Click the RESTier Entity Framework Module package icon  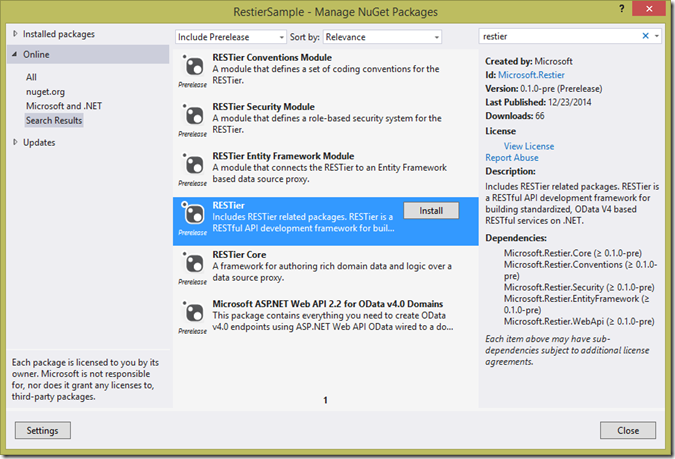click(x=193, y=165)
